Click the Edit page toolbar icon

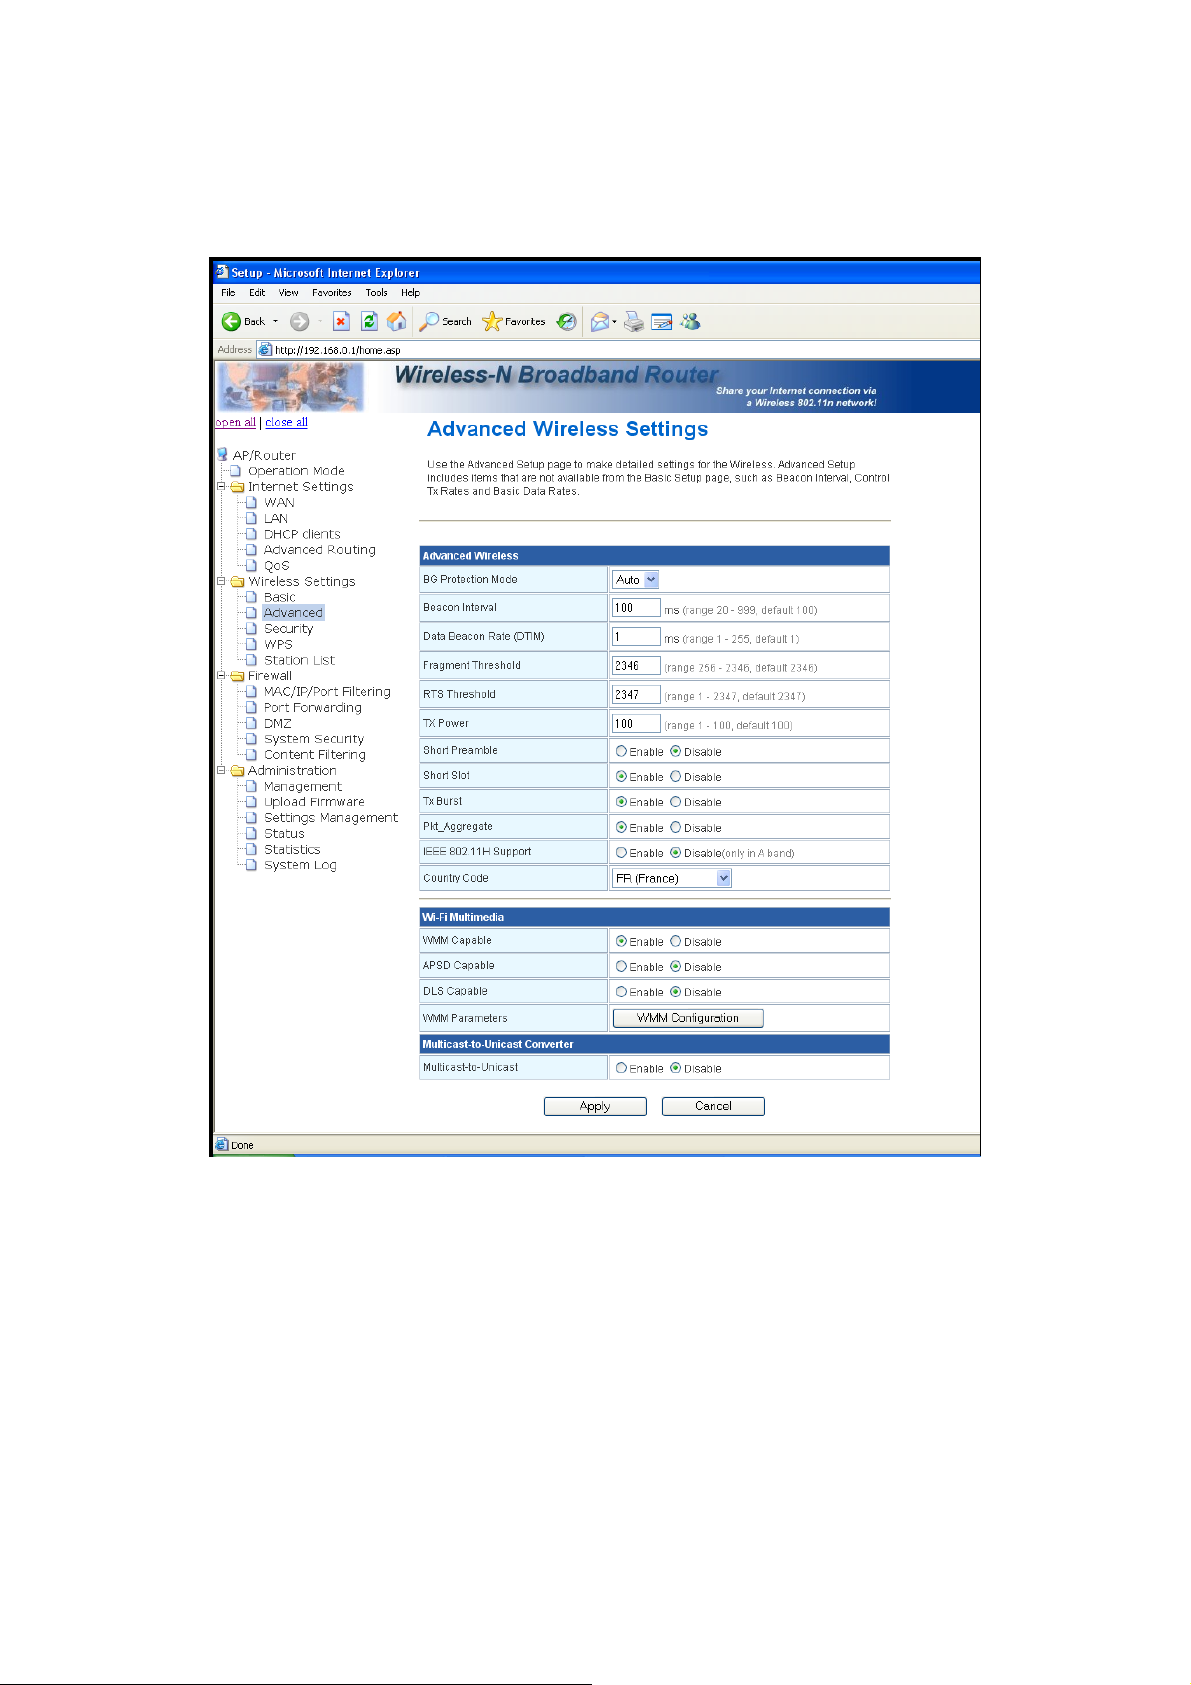[x=661, y=321]
